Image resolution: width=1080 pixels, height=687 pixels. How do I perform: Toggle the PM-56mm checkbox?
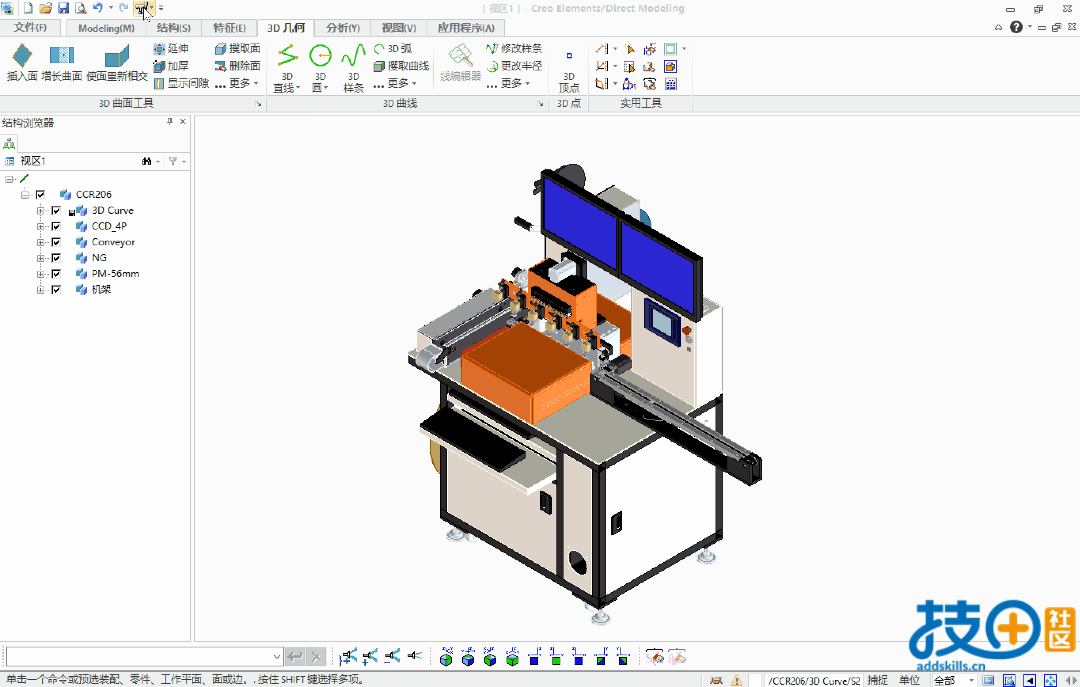point(56,274)
